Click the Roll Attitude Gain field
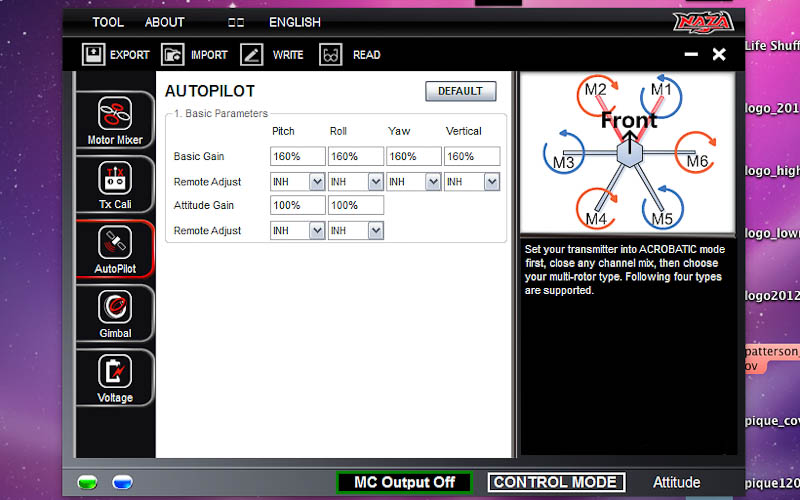The width and height of the screenshot is (800, 500). [x=355, y=205]
